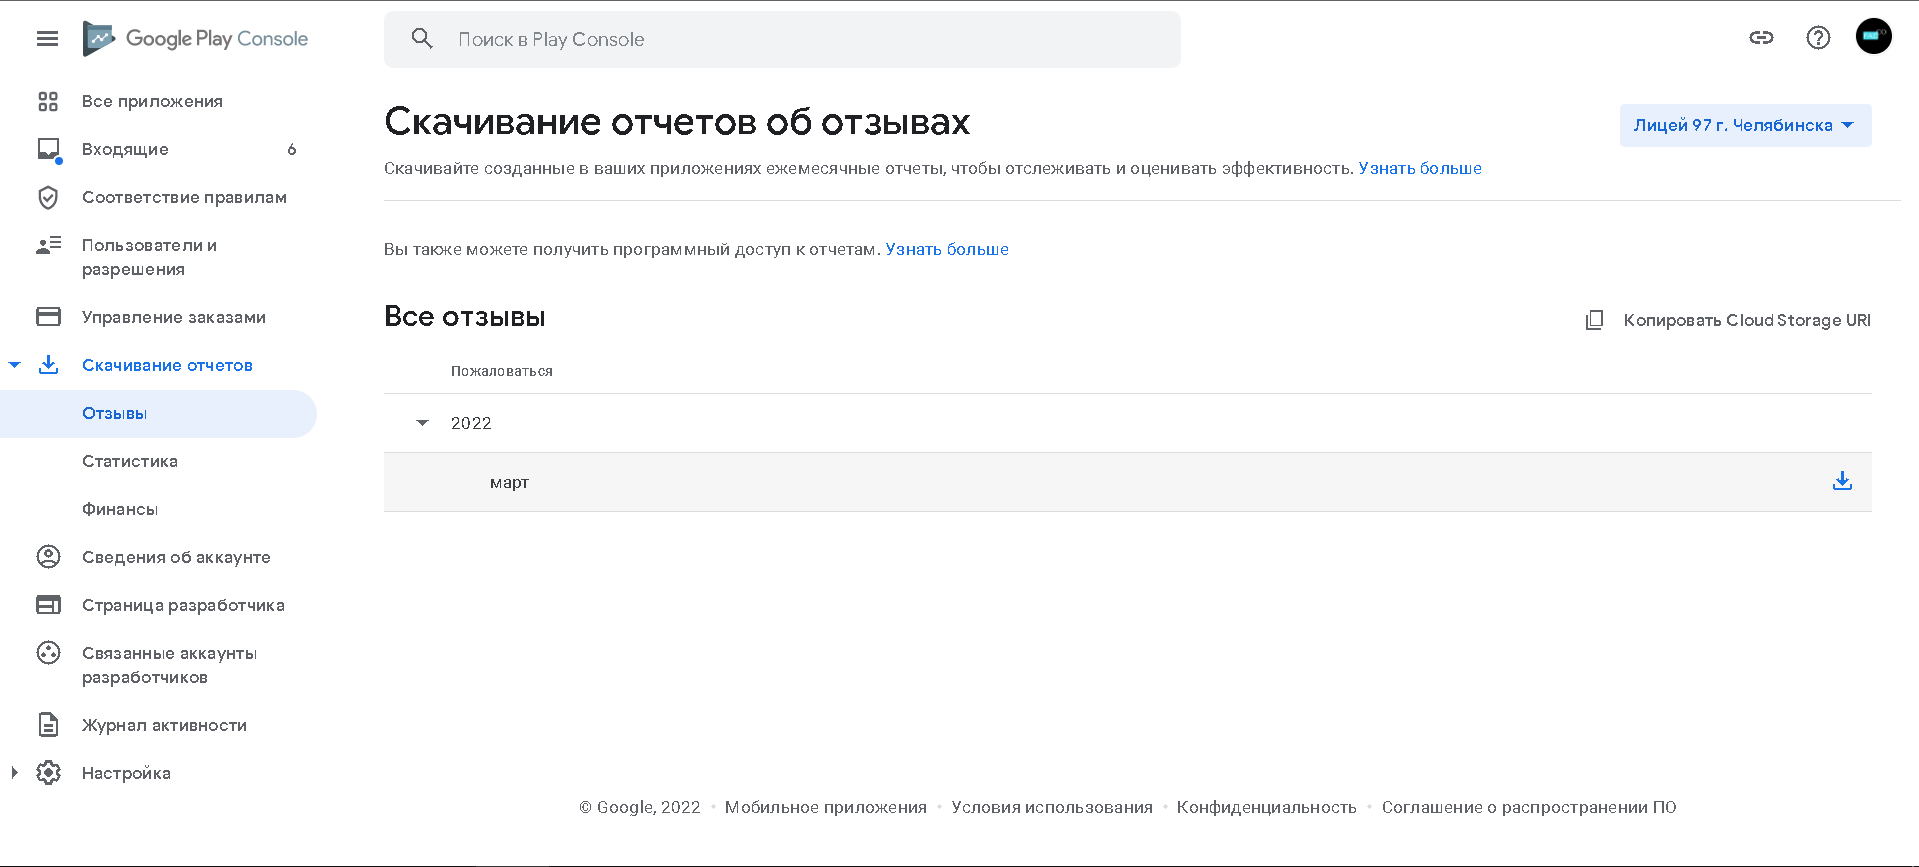This screenshot has height=867, width=1919.
Task: Click the users and permissions icon
Action: [x=48, y=245]
